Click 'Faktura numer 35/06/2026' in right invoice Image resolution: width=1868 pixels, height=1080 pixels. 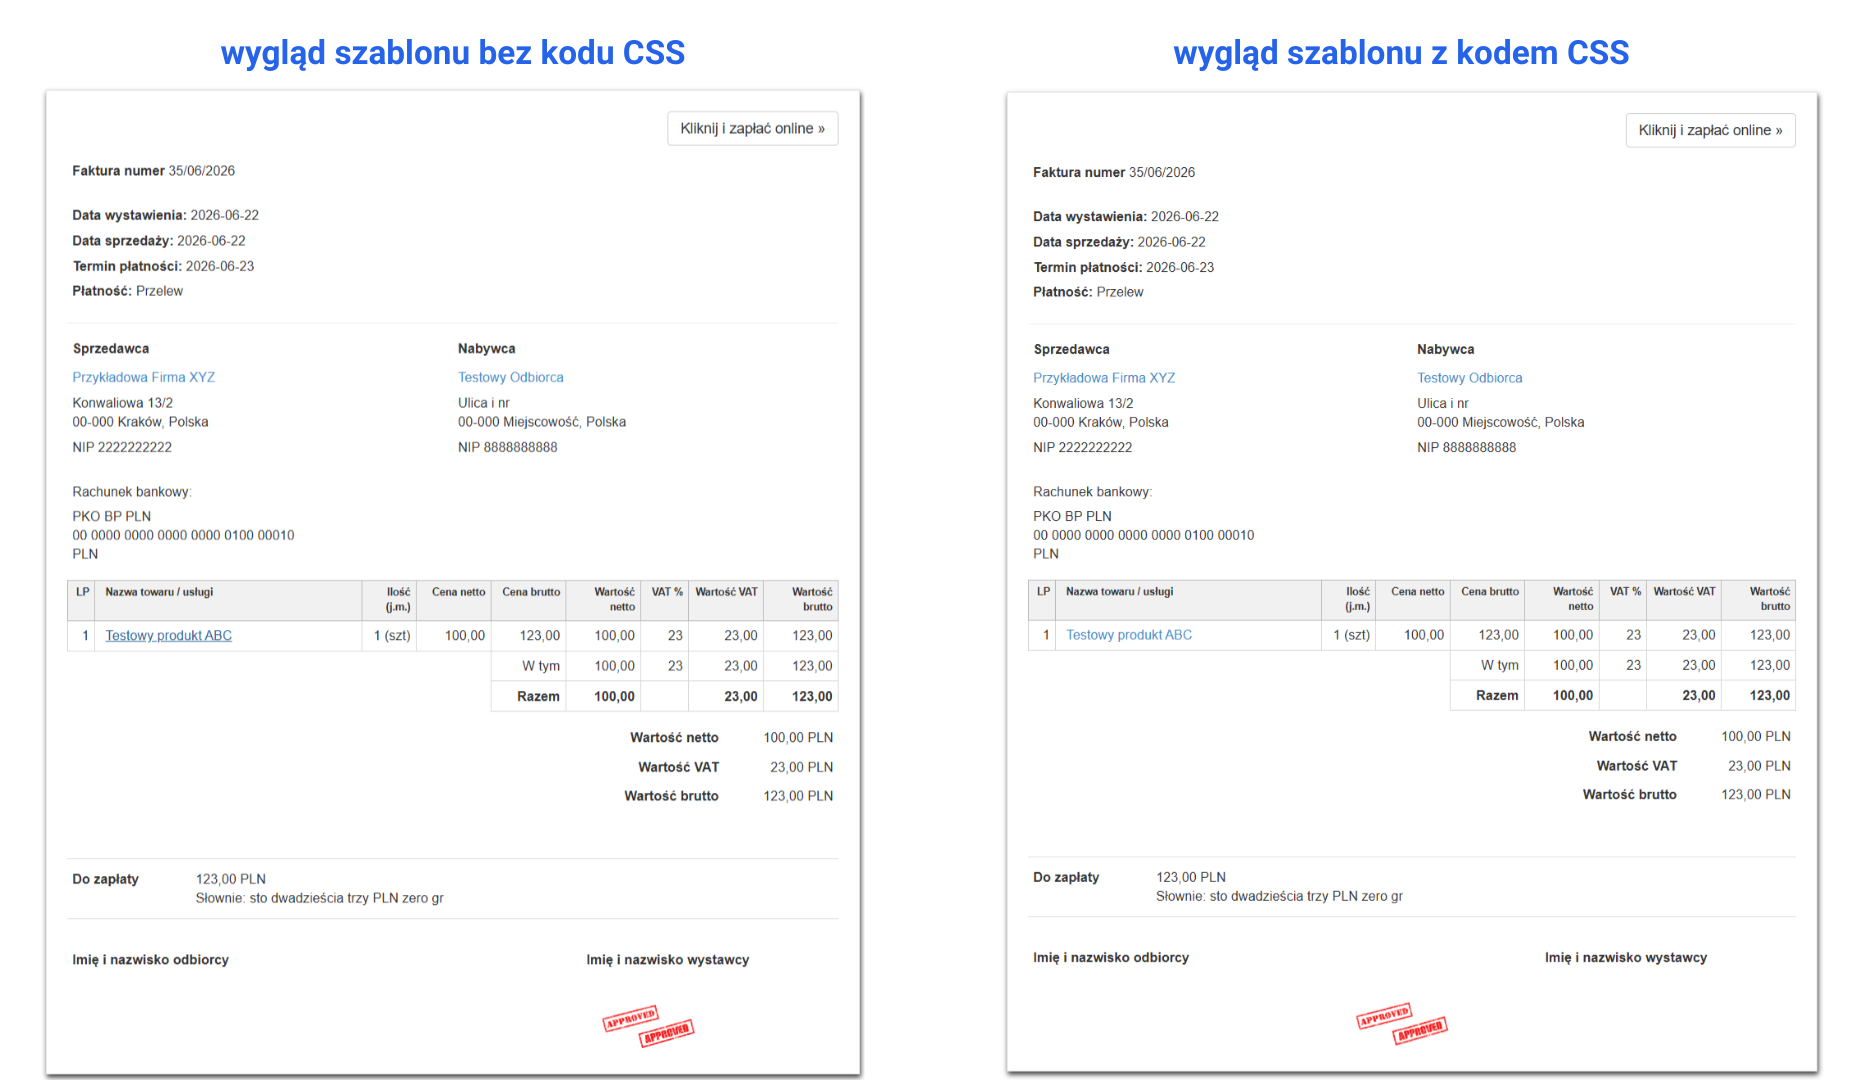click(1114, 172)
